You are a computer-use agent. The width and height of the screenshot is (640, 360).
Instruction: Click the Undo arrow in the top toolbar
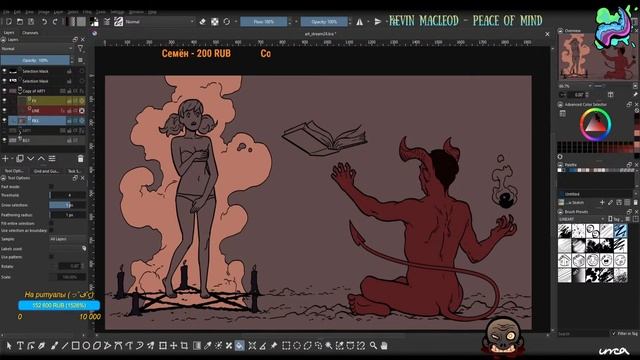(x=44, y=22)
